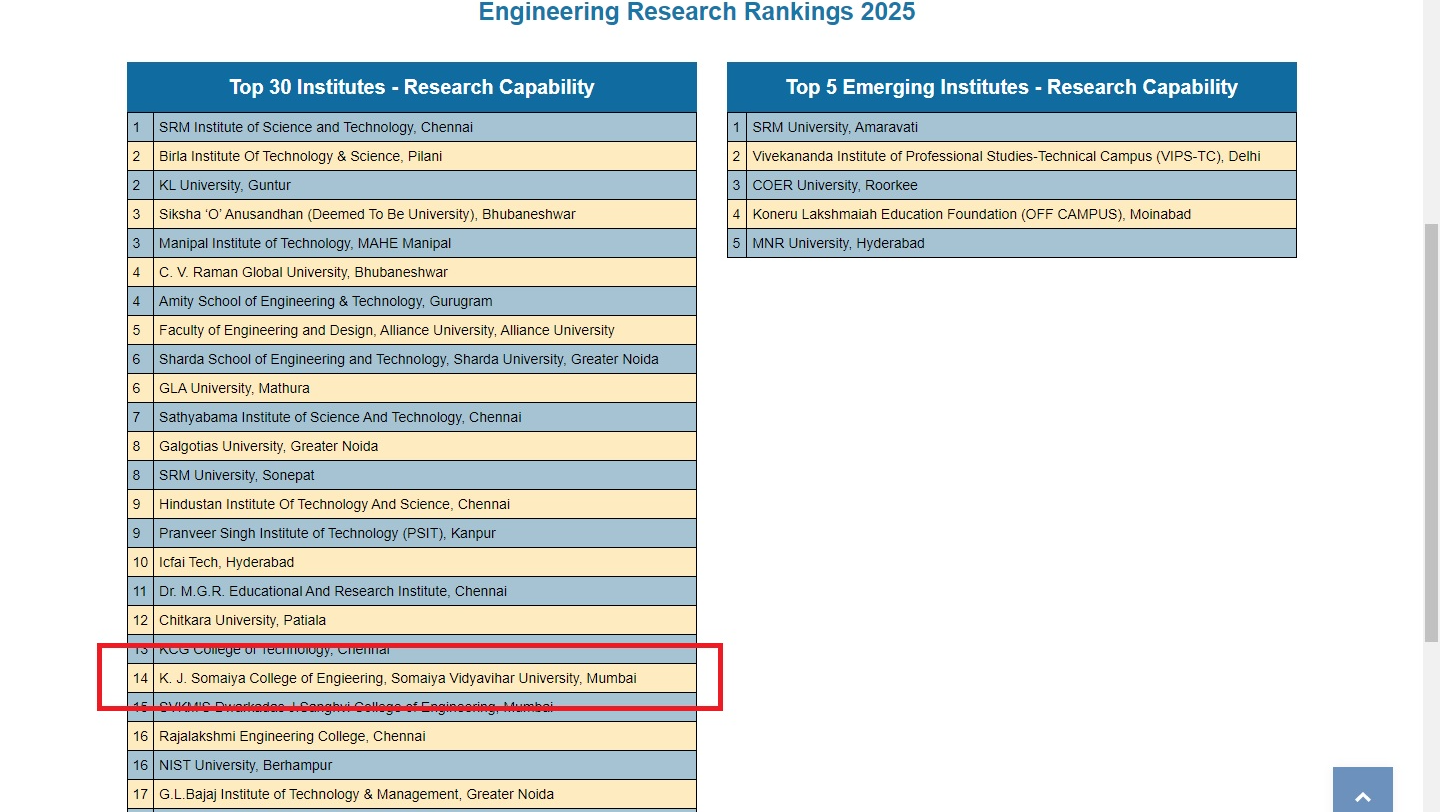Click 'Top 30 Institutes - Research Capability' header
The height and width of the screenshot is (812, 1440).
coord(412,87)
